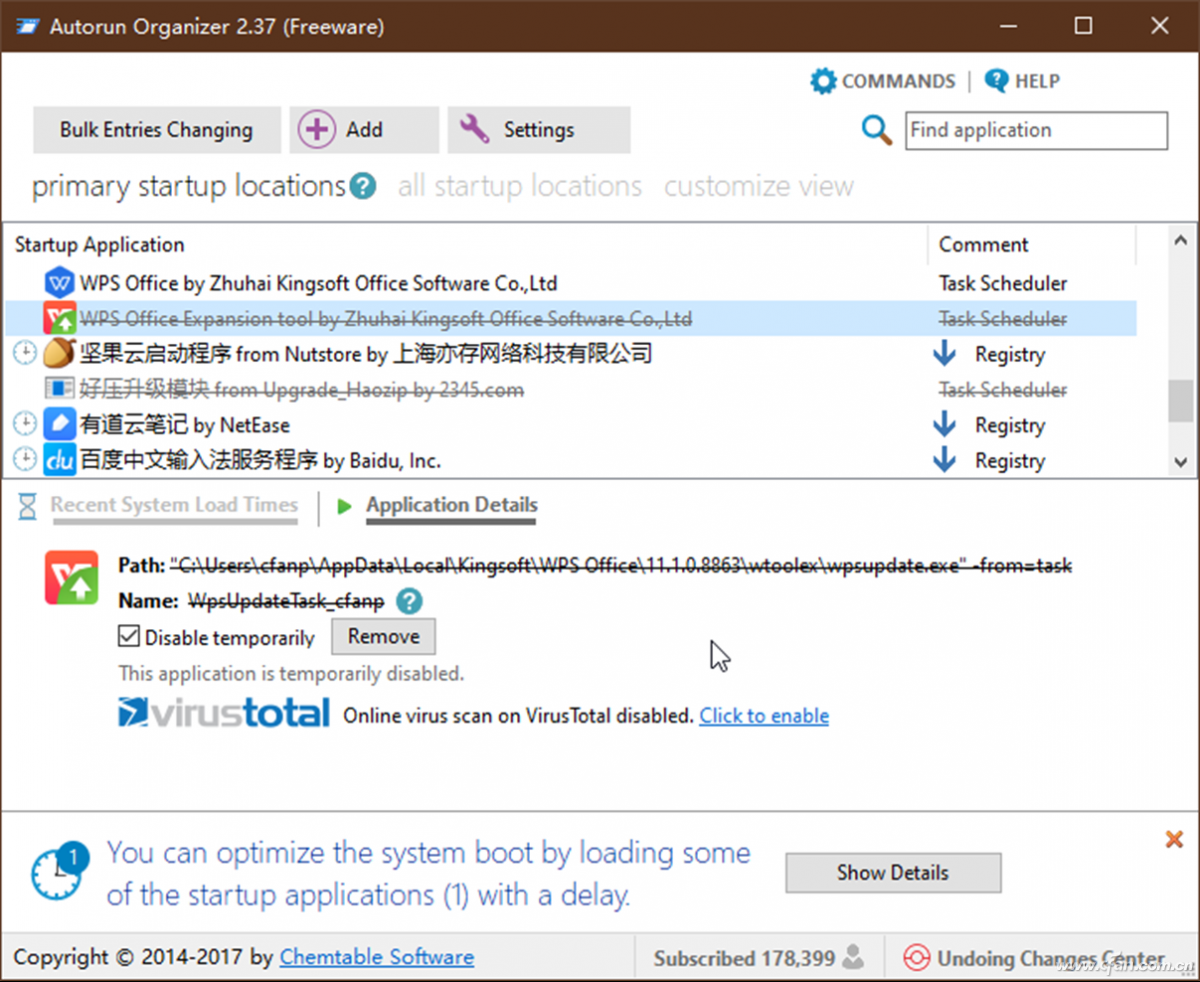Click the Nutstore acorn icon
This screenshot has width=1200, height=982.
tap(60, 354)
